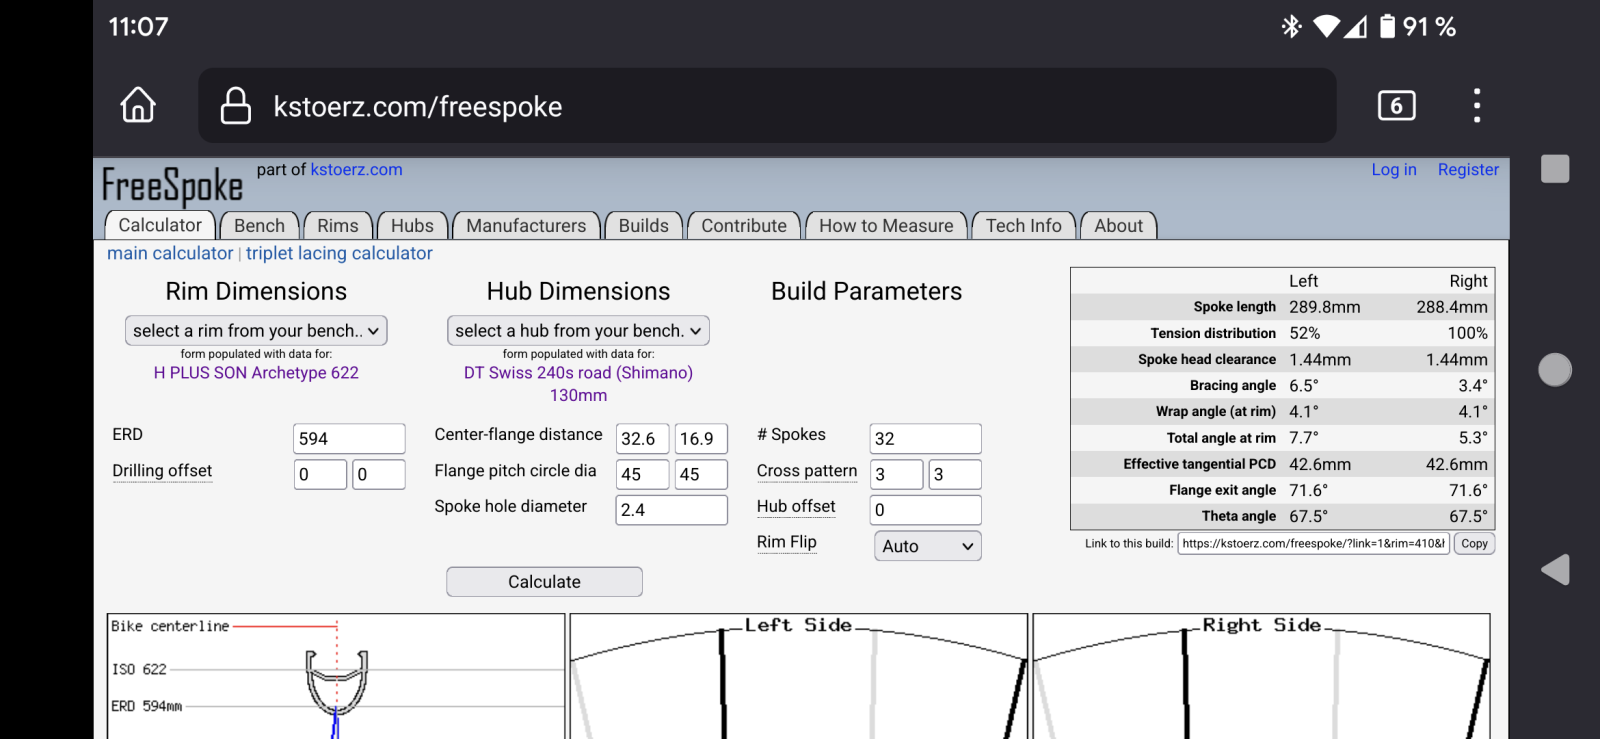Click the FreeSpoke logo
Image resolution: width=1600 pixels, height=739 pixels.
click(x=172, y=186)
